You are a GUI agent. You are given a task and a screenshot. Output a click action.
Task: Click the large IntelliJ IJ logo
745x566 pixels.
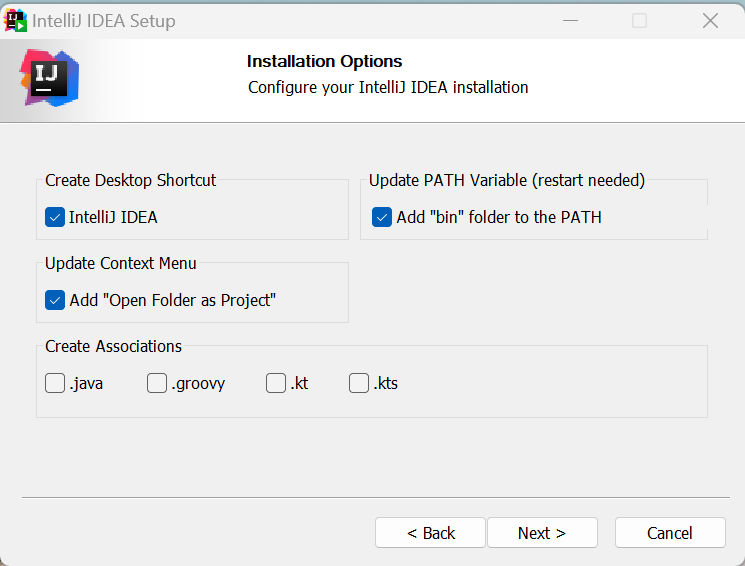coord(49,78)
